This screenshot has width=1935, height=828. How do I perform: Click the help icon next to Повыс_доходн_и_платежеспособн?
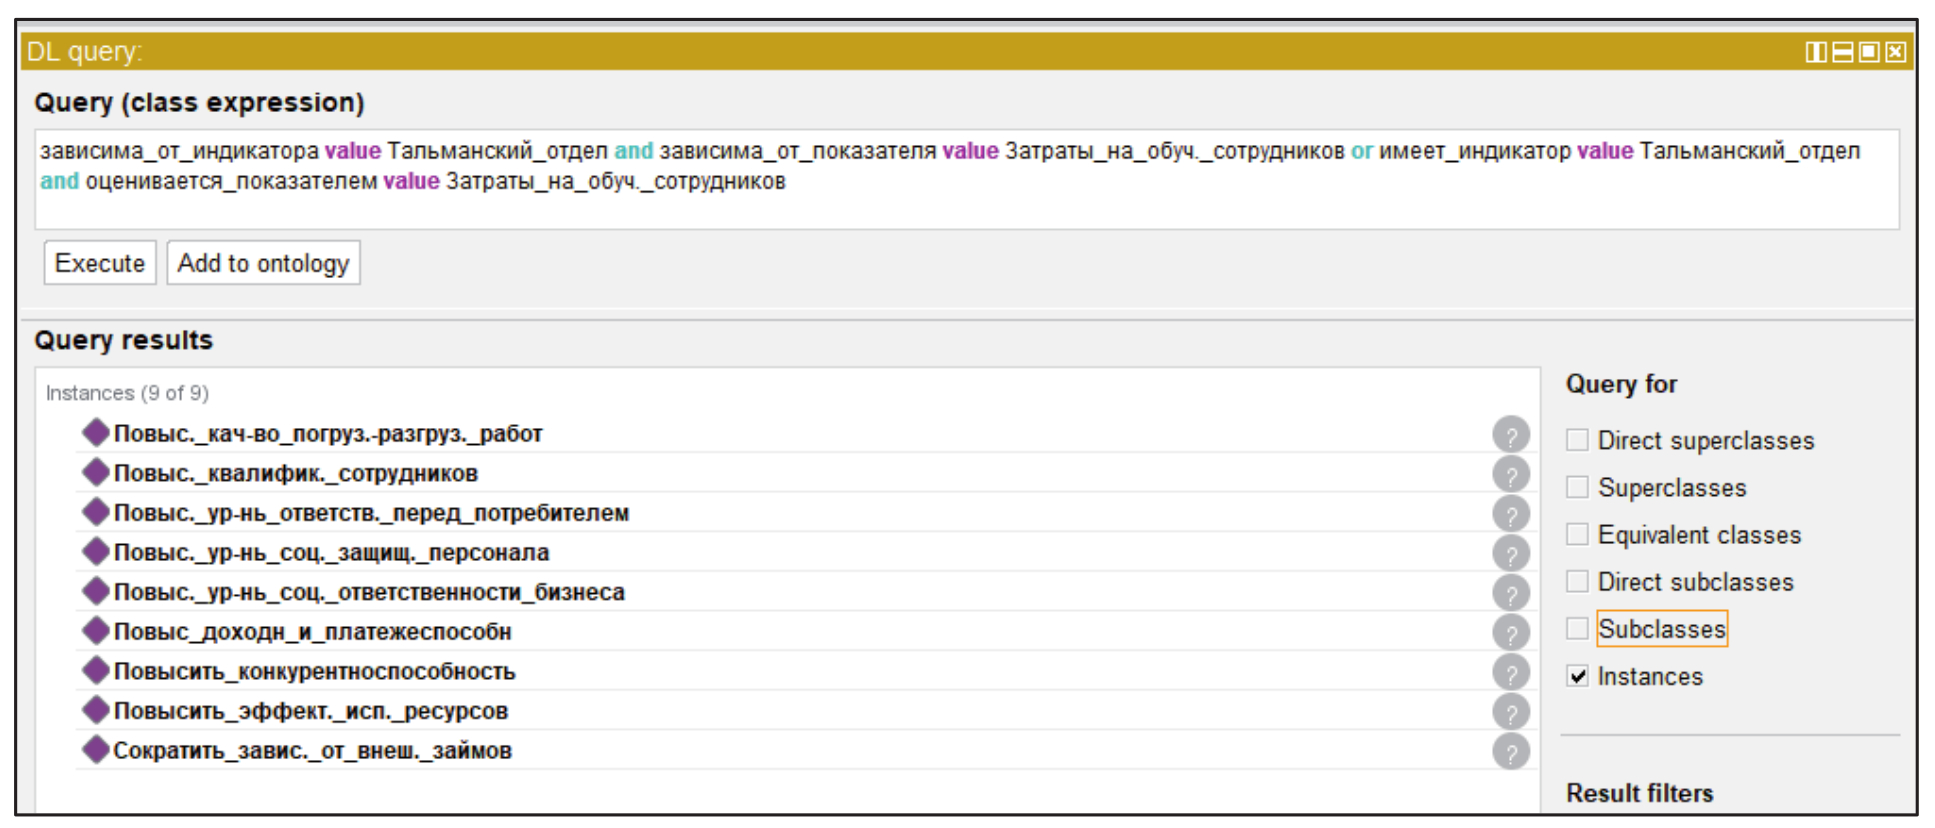click(x=1510, y=632)
